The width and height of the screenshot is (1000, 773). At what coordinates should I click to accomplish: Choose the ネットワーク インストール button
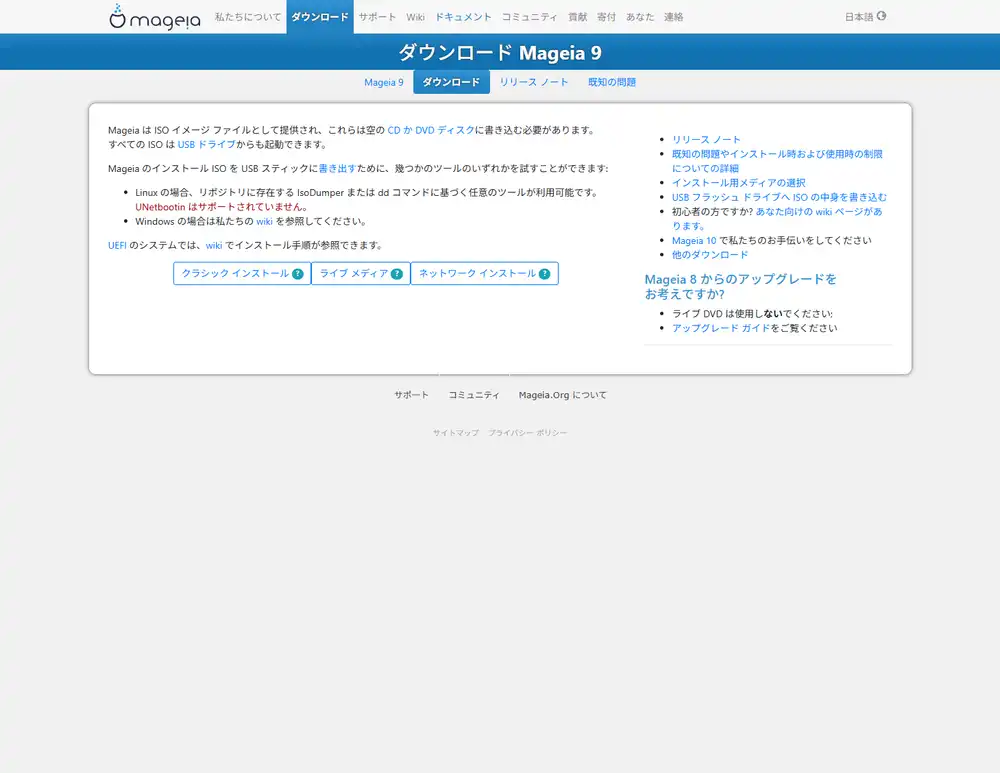[x=485, y=274]
